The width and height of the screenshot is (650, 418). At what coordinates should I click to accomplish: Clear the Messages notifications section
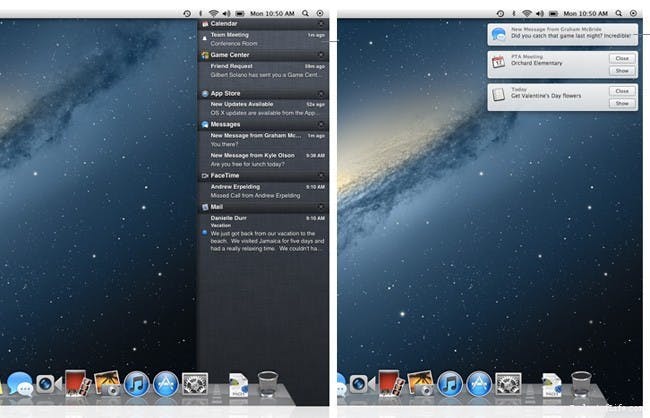[x=321, y=124]
